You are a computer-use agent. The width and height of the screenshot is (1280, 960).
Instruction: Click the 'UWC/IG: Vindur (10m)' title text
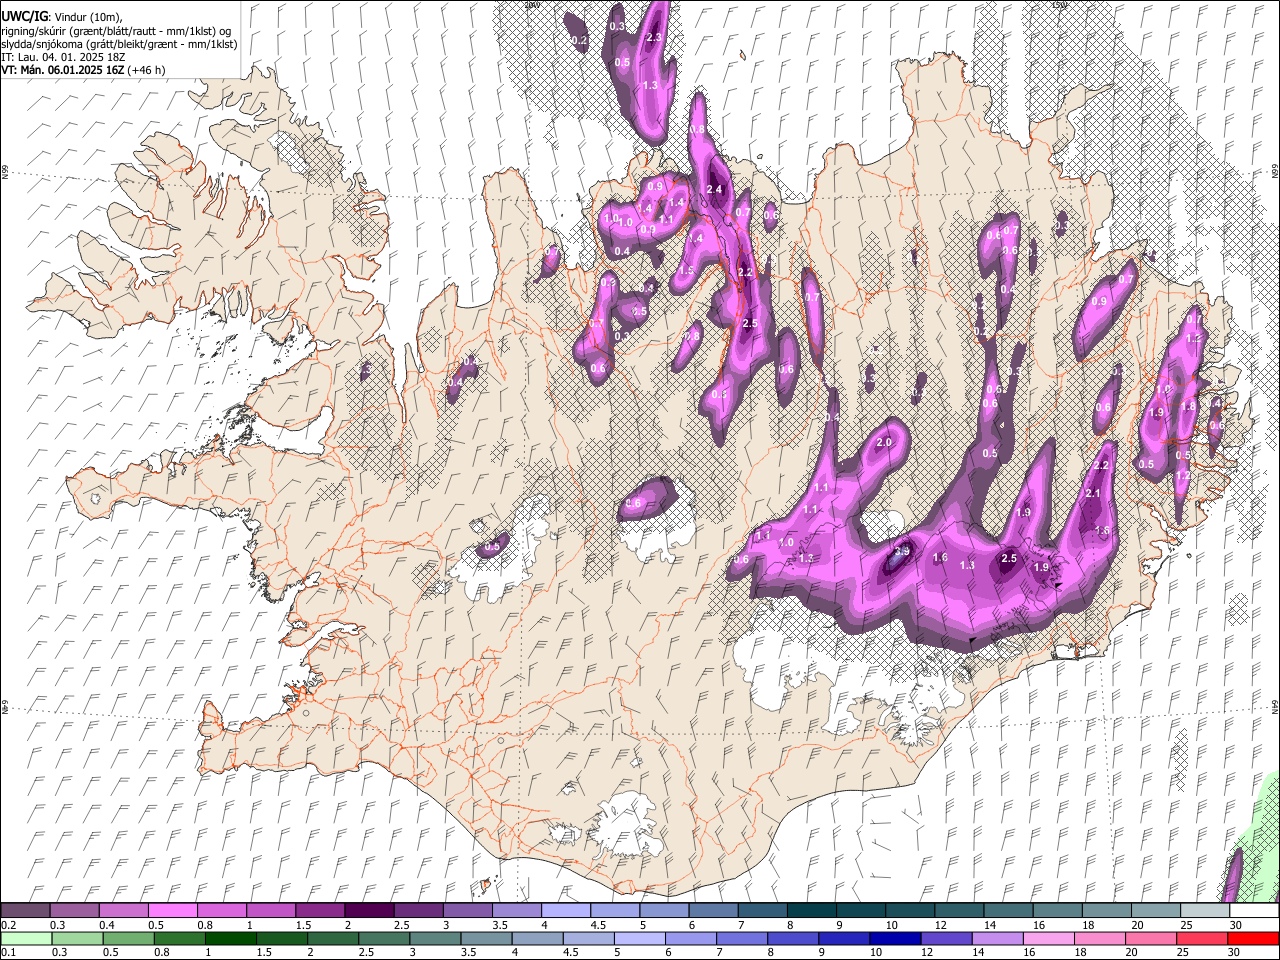(x=61, y=17)
